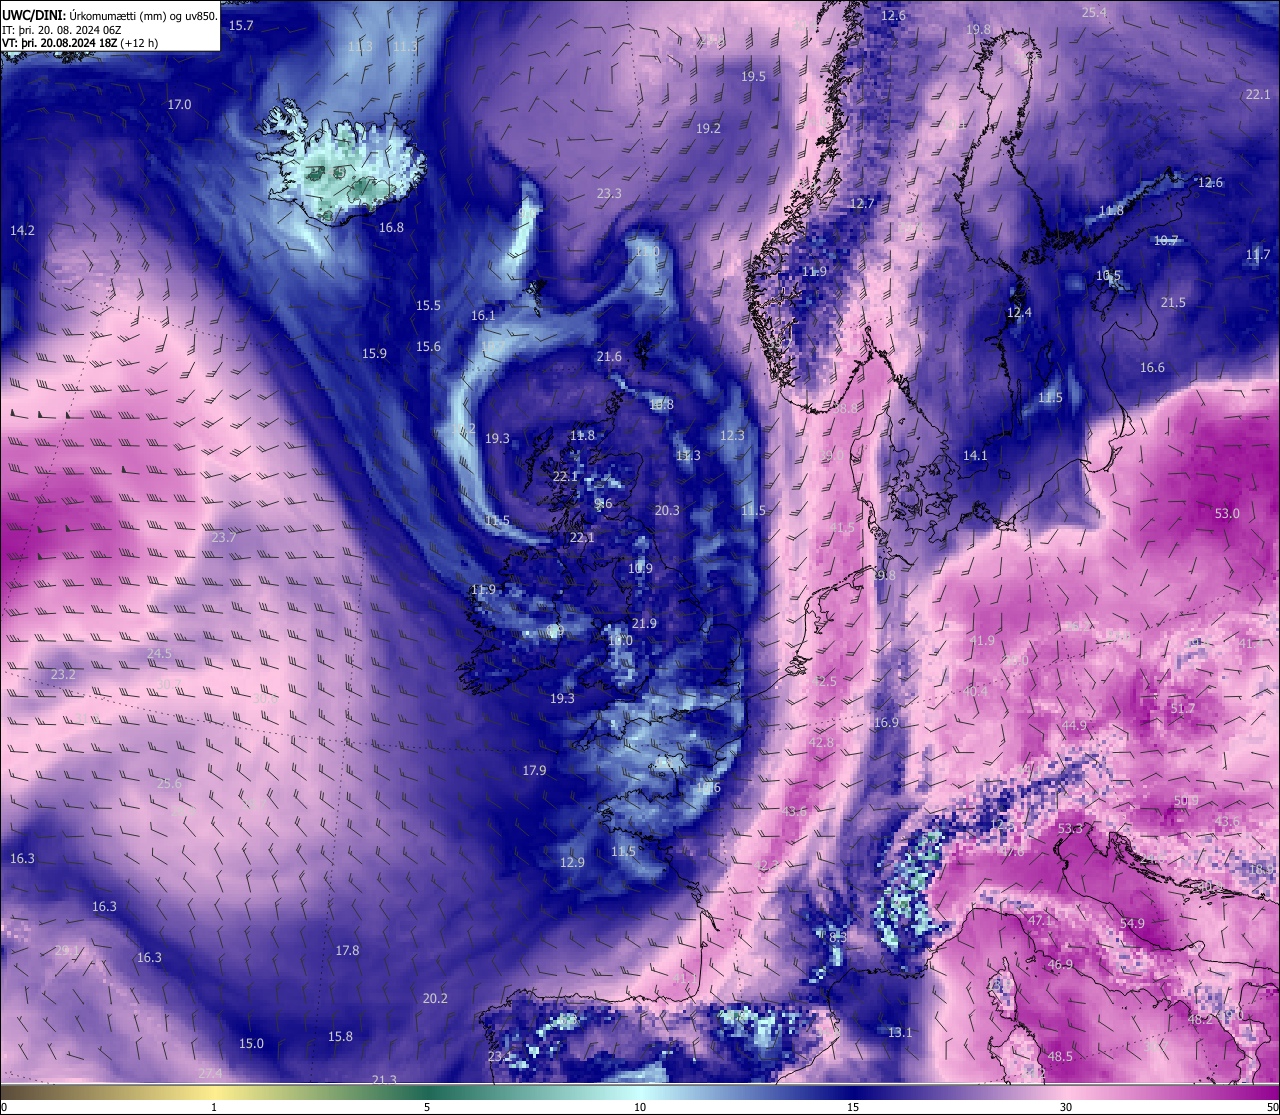
Task: Click the 48.5 value near Sardinia
Action: click(x=1060, y=1057)
